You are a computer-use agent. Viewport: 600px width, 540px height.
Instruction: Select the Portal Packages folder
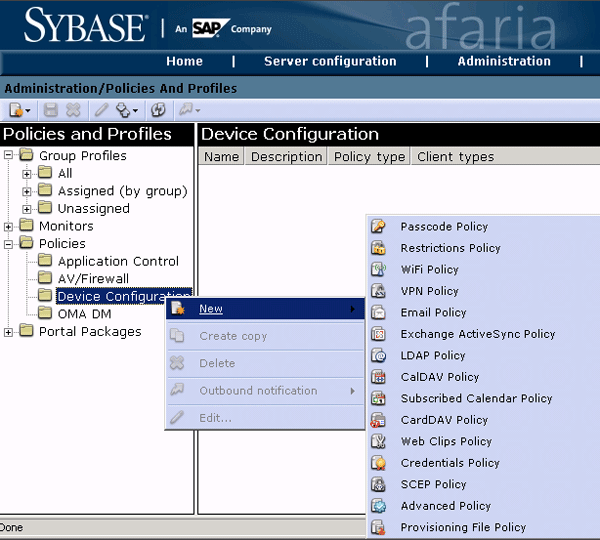[90, 331]
